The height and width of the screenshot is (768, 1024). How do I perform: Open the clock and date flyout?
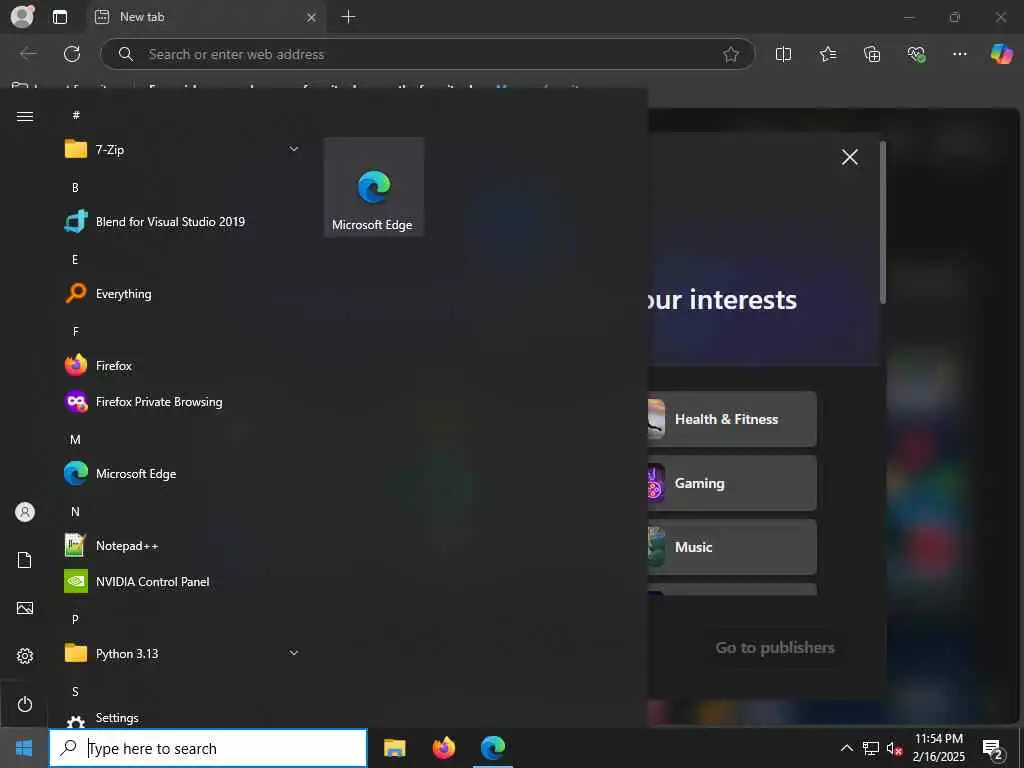[938, 748]
